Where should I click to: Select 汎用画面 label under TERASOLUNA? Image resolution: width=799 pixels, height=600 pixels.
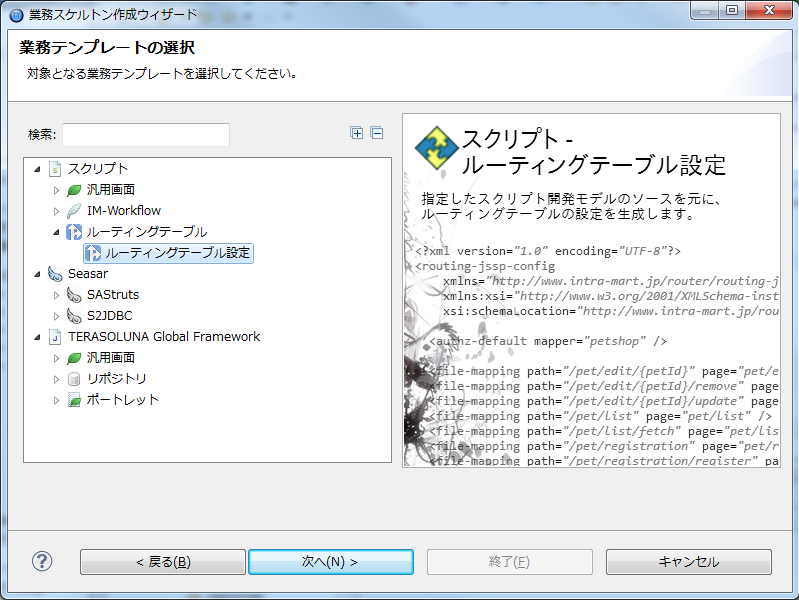pyautogui.click(x=111, y=357)
